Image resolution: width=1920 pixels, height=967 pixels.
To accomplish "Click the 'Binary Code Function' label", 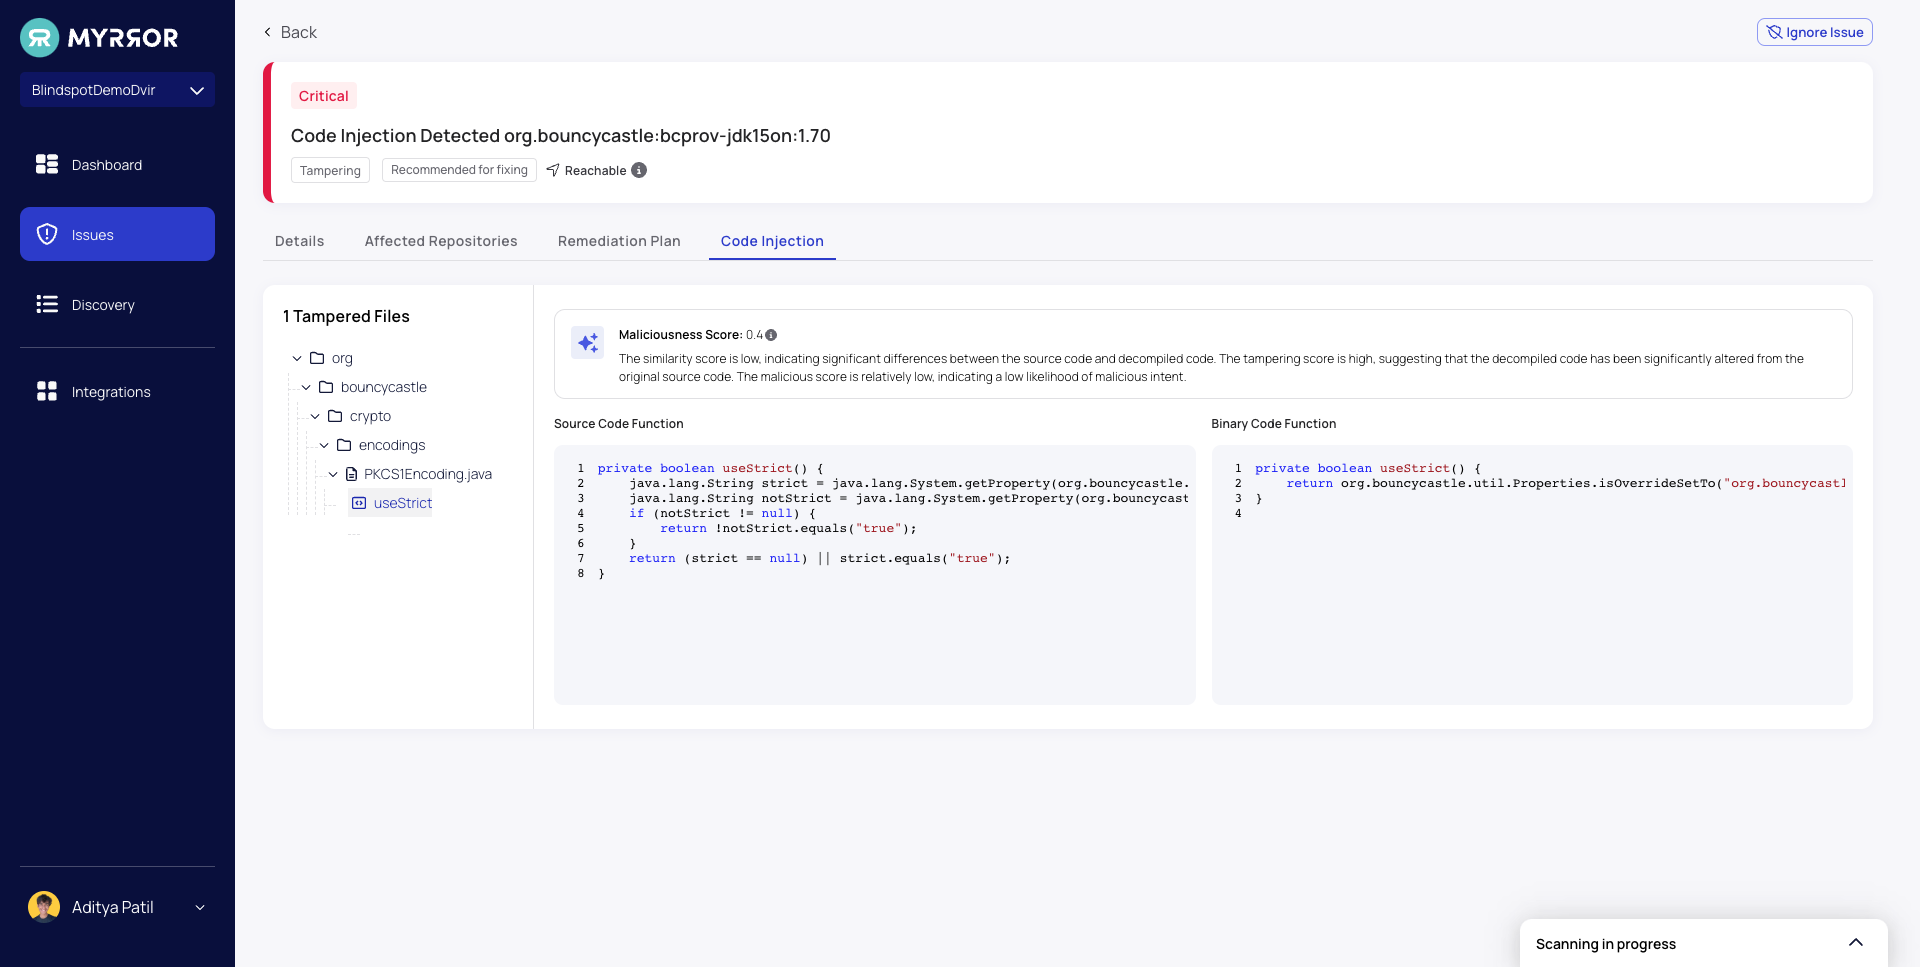I will pos(1274,424).
